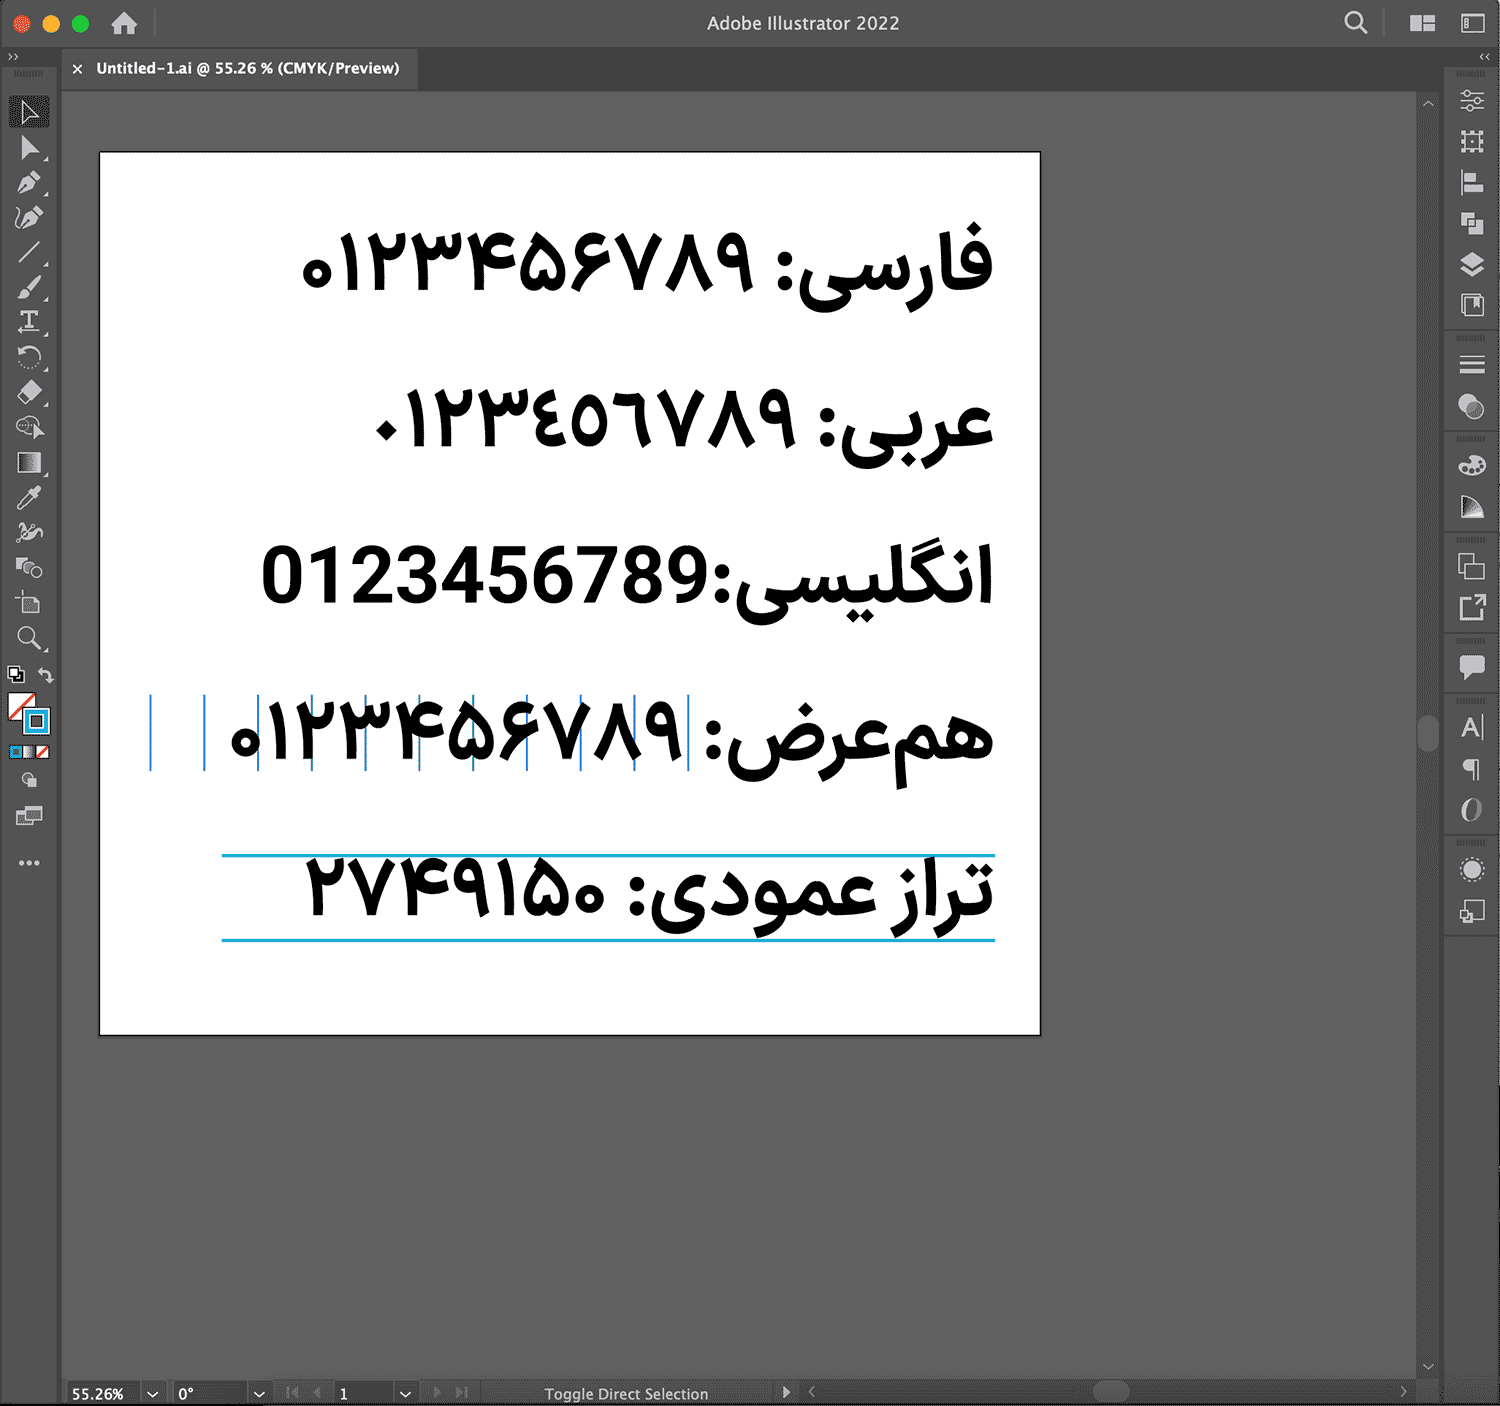The width and height of the screenshot is (1500, 1406).
Task: Click the Home icon
Action: tap(124, 23)
